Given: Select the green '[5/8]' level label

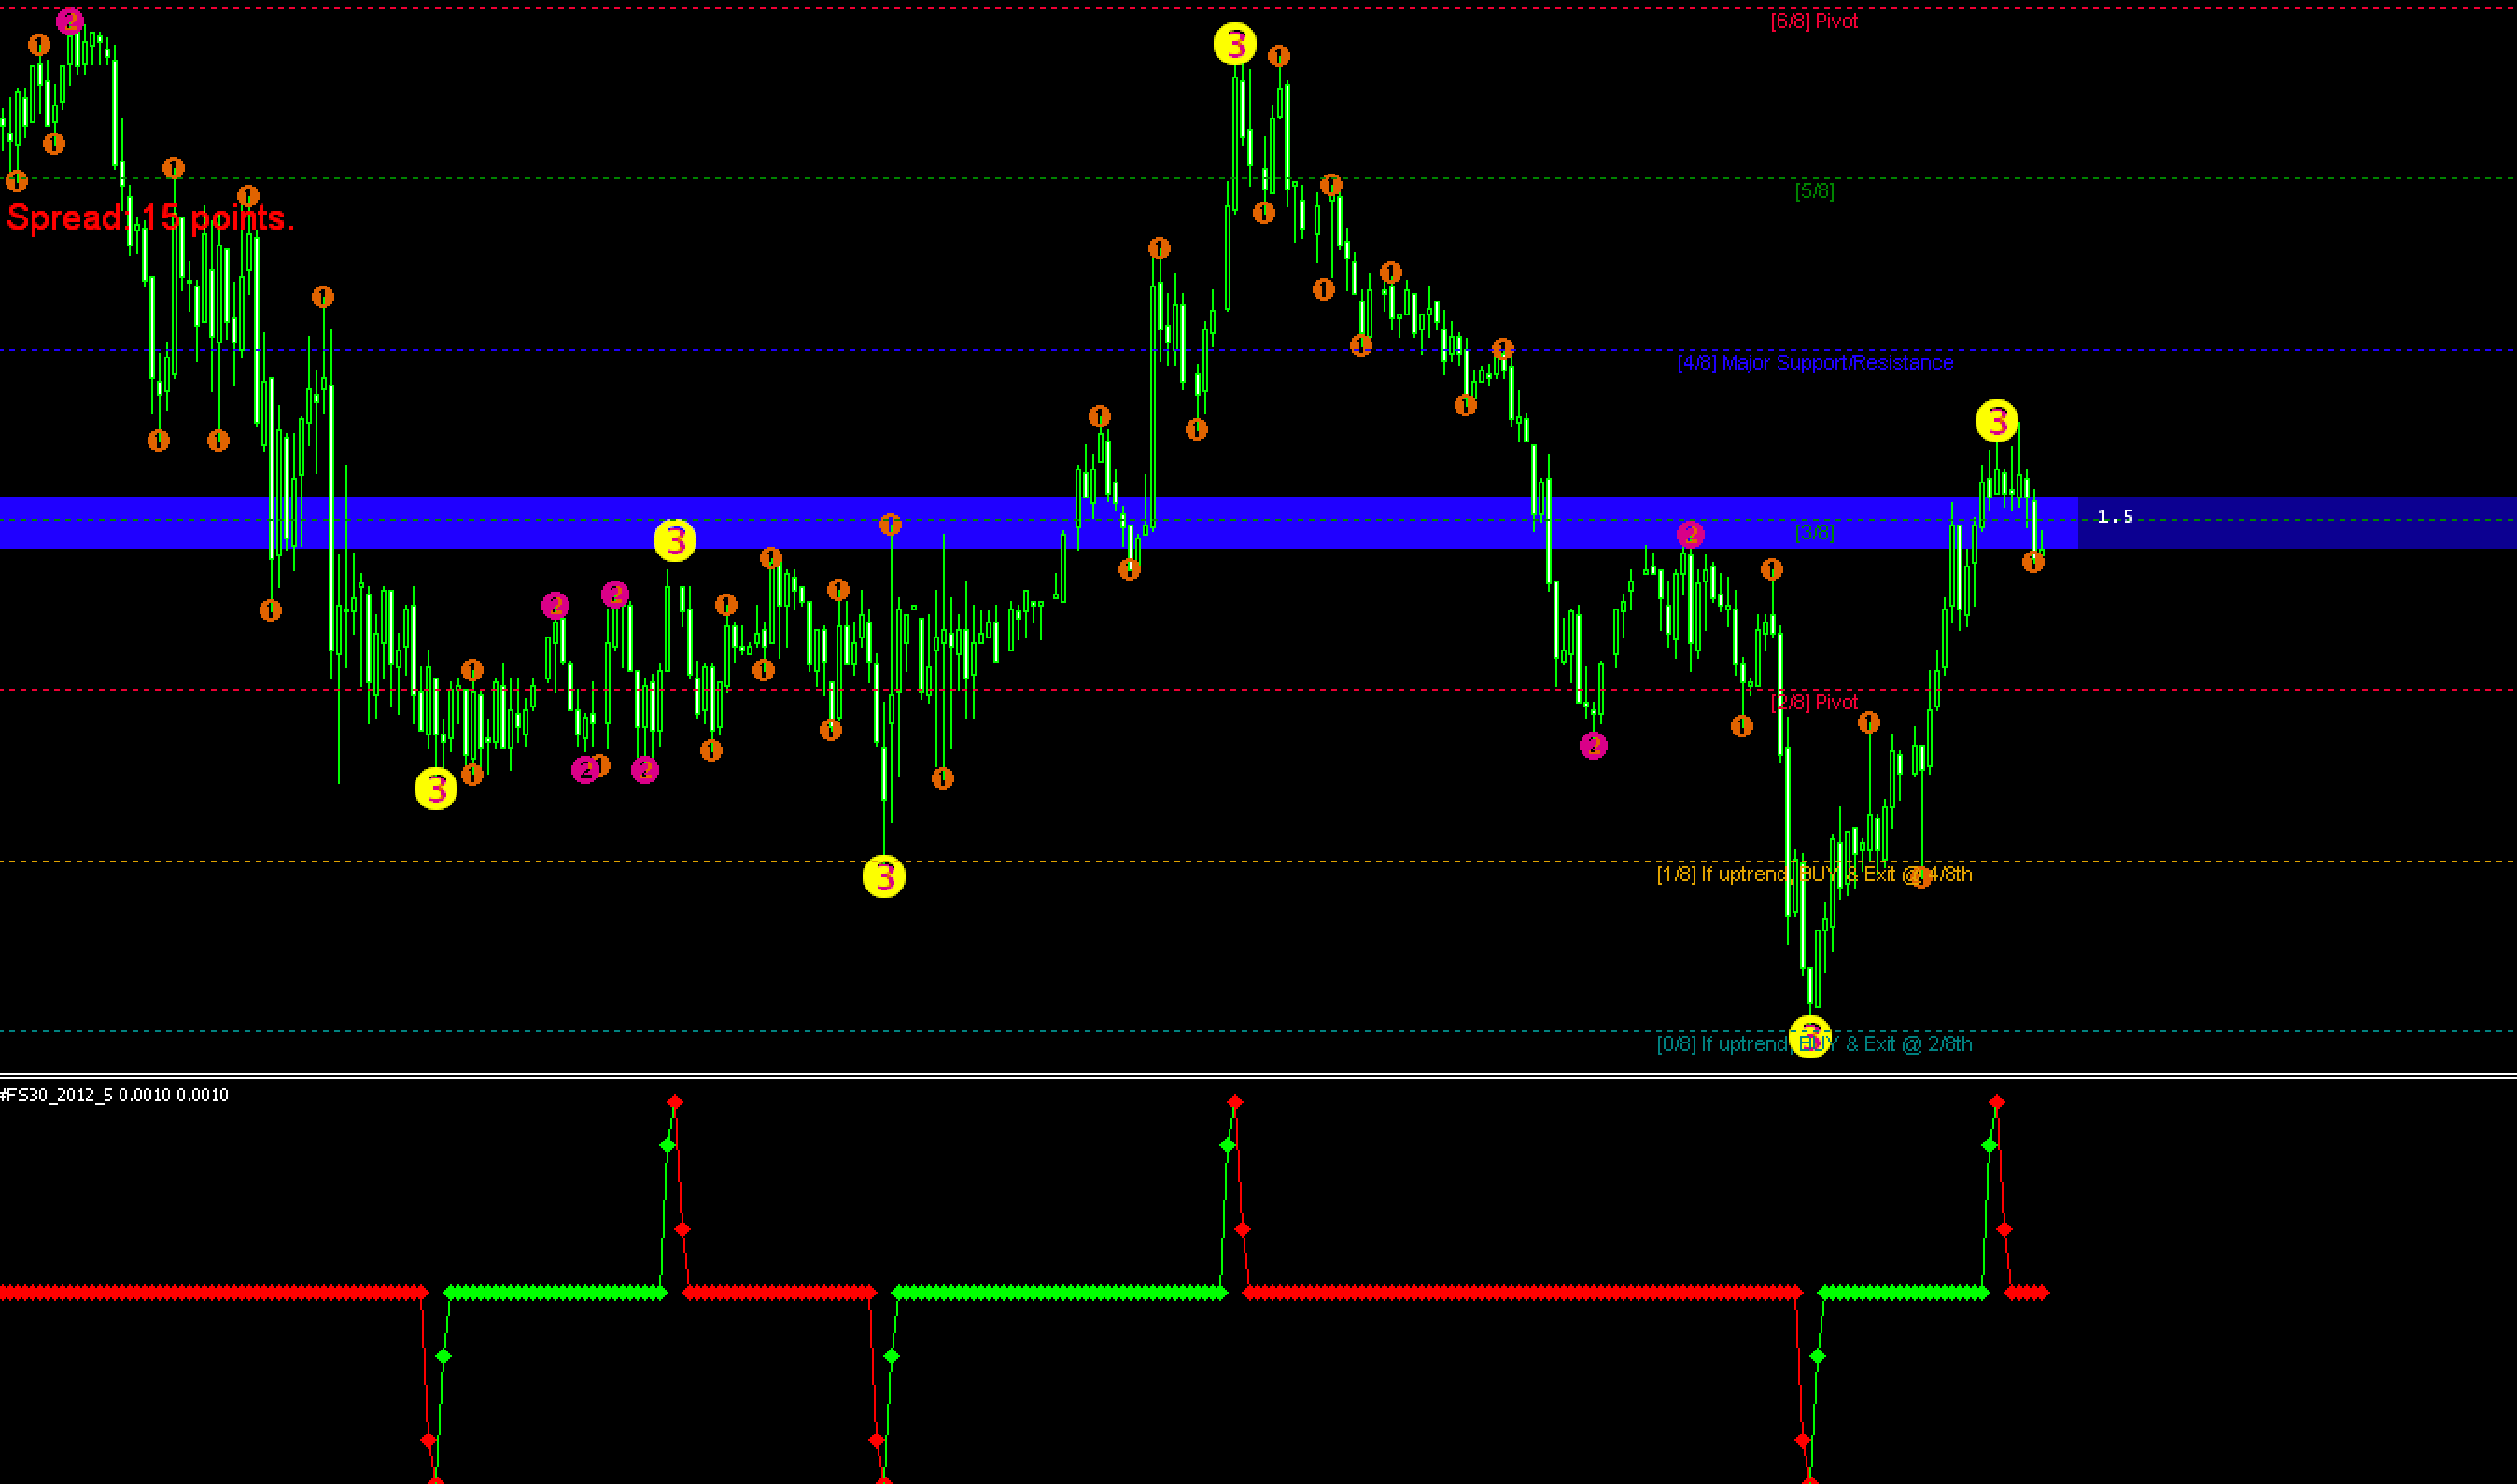Looking at the screenshot, I should pyautogui.click(x=1813, y=191).
